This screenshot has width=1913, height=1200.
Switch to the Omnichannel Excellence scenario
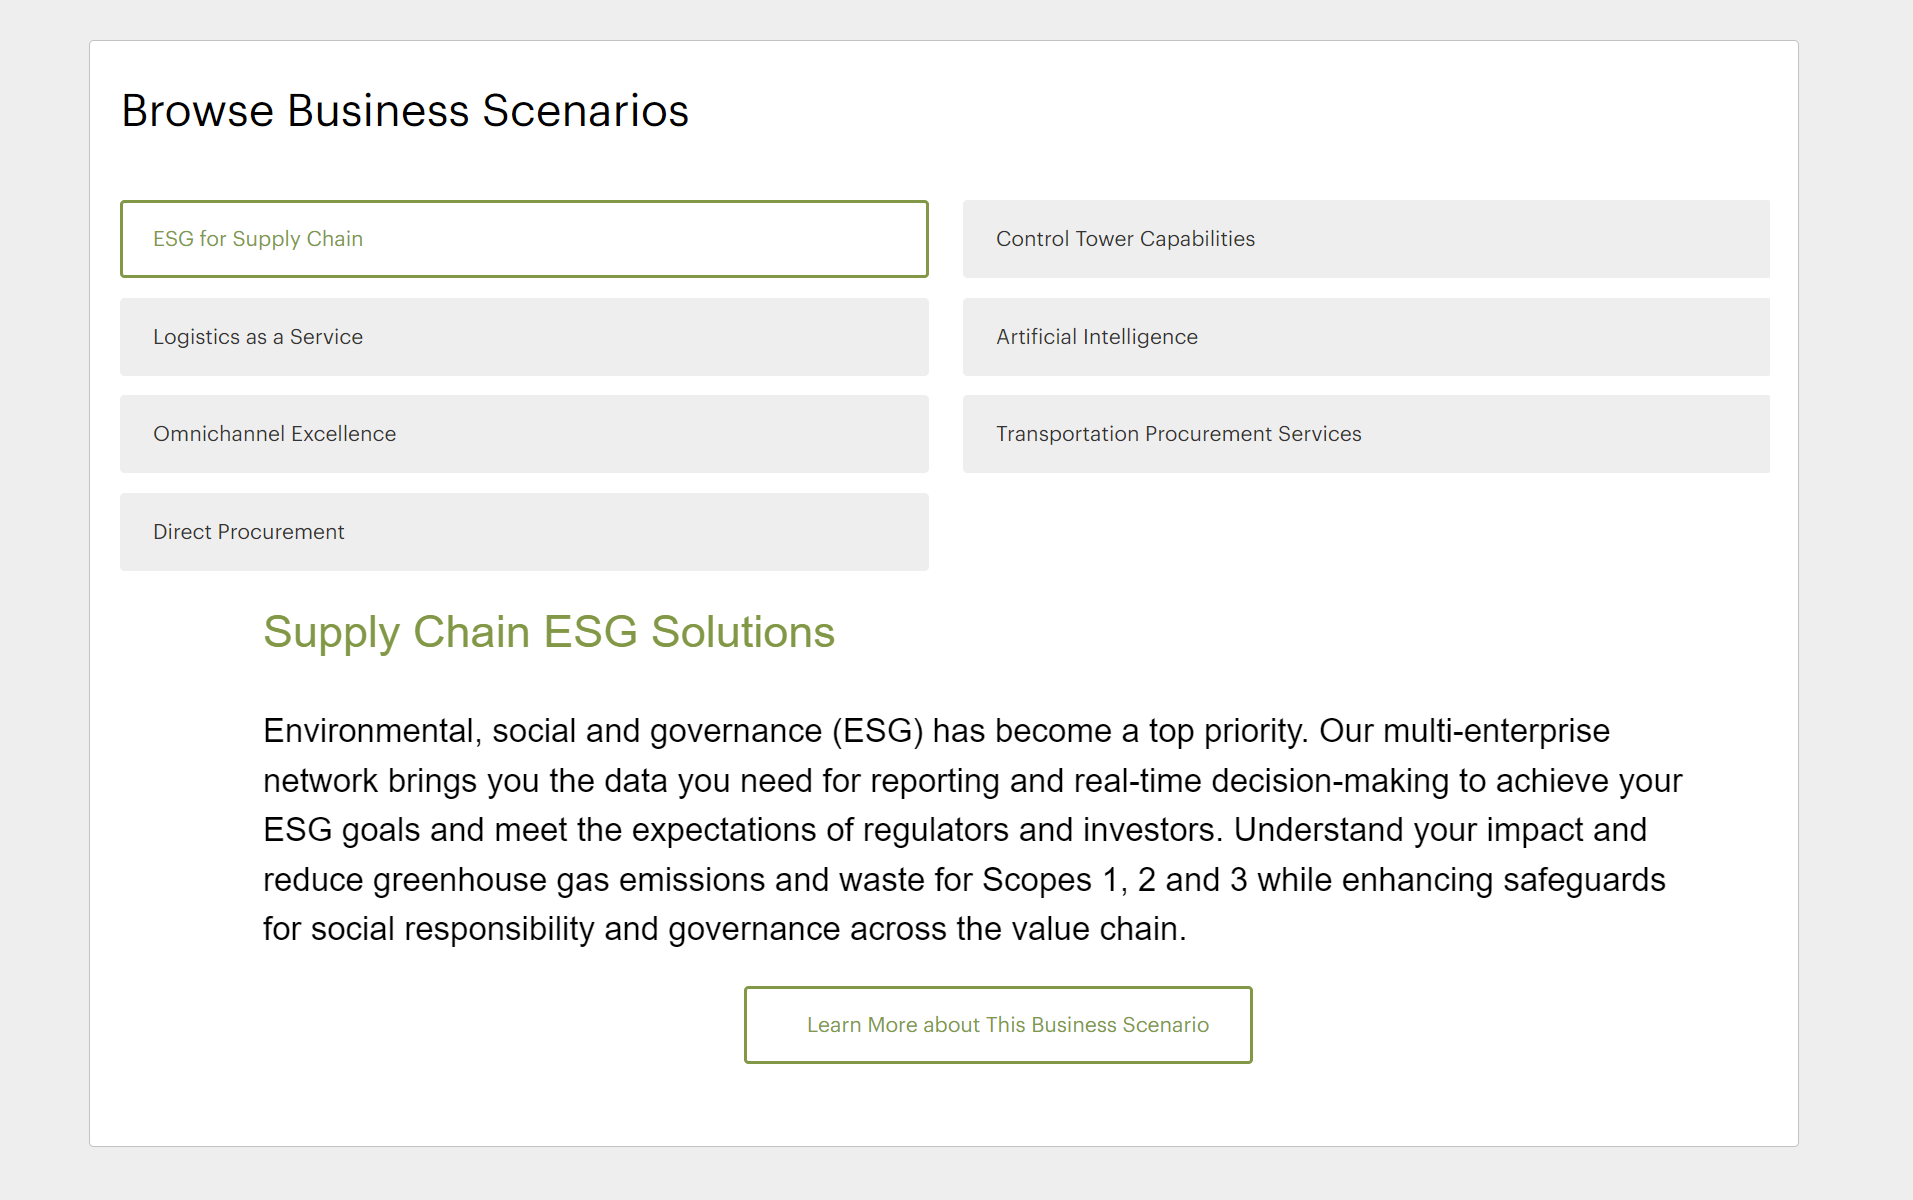point(523,434)
